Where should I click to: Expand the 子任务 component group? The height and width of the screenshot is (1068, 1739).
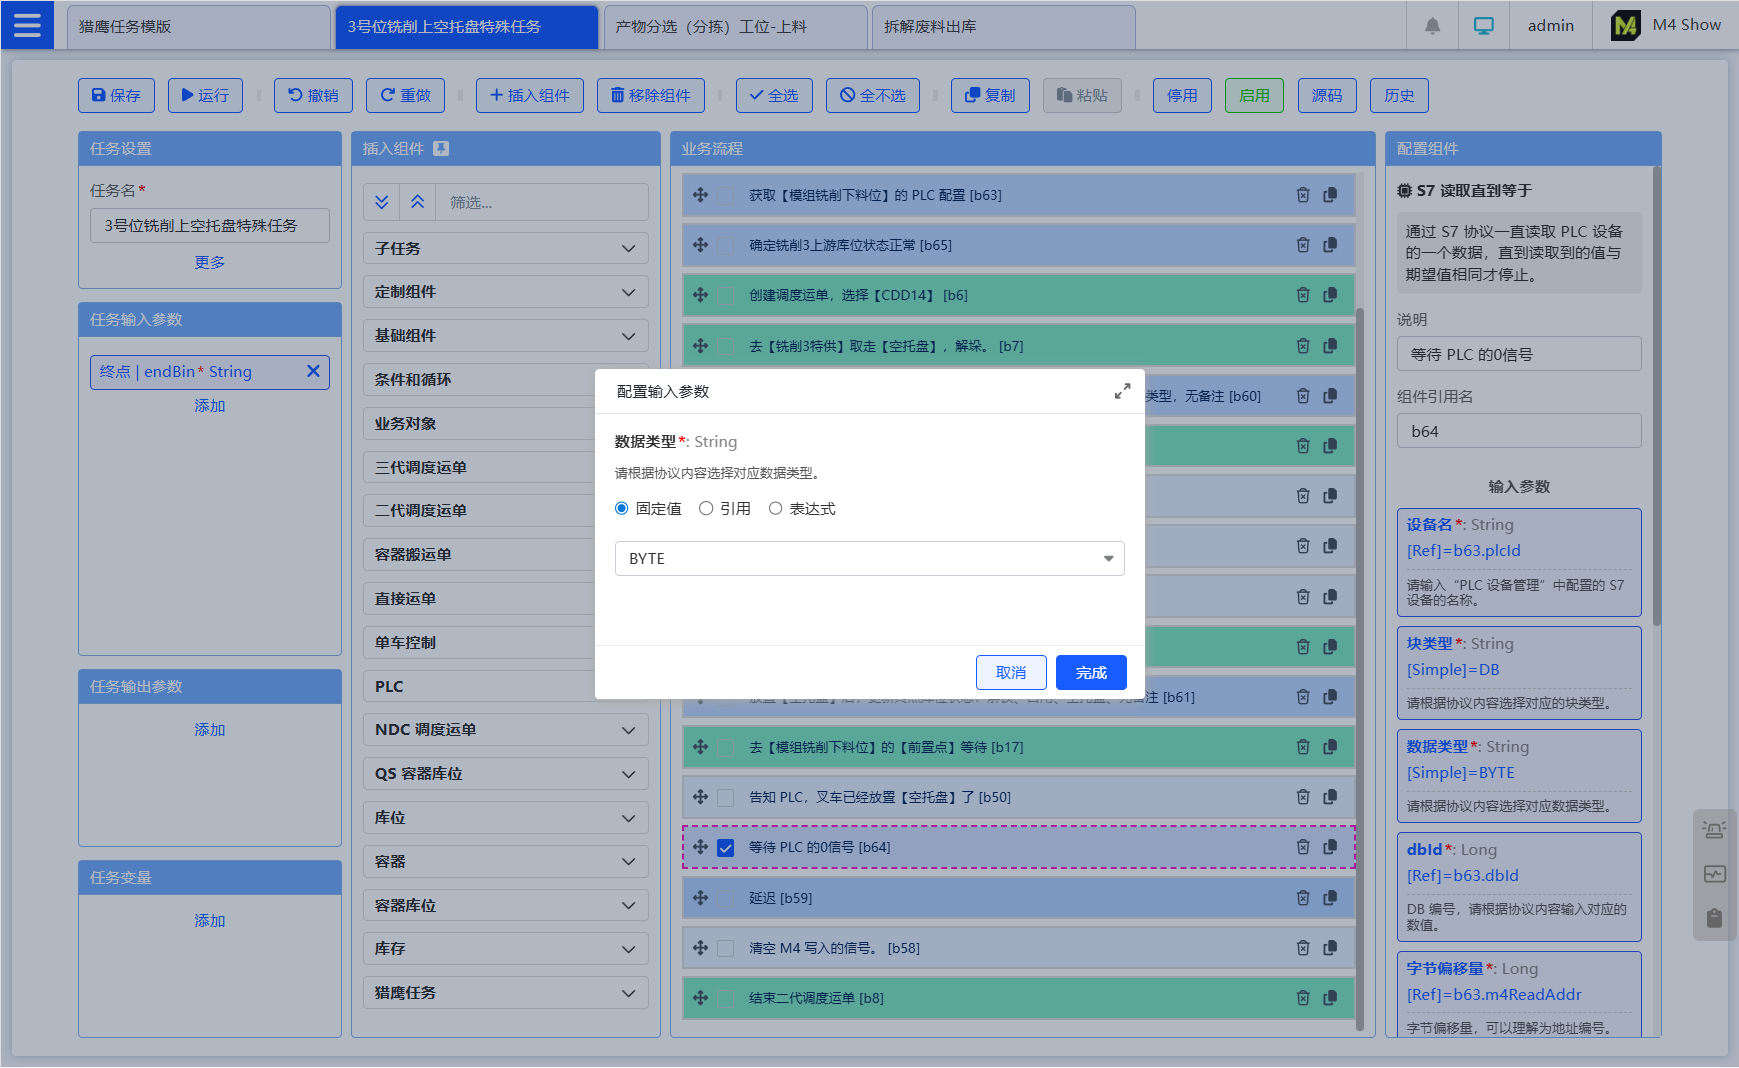tap(505, 248)
